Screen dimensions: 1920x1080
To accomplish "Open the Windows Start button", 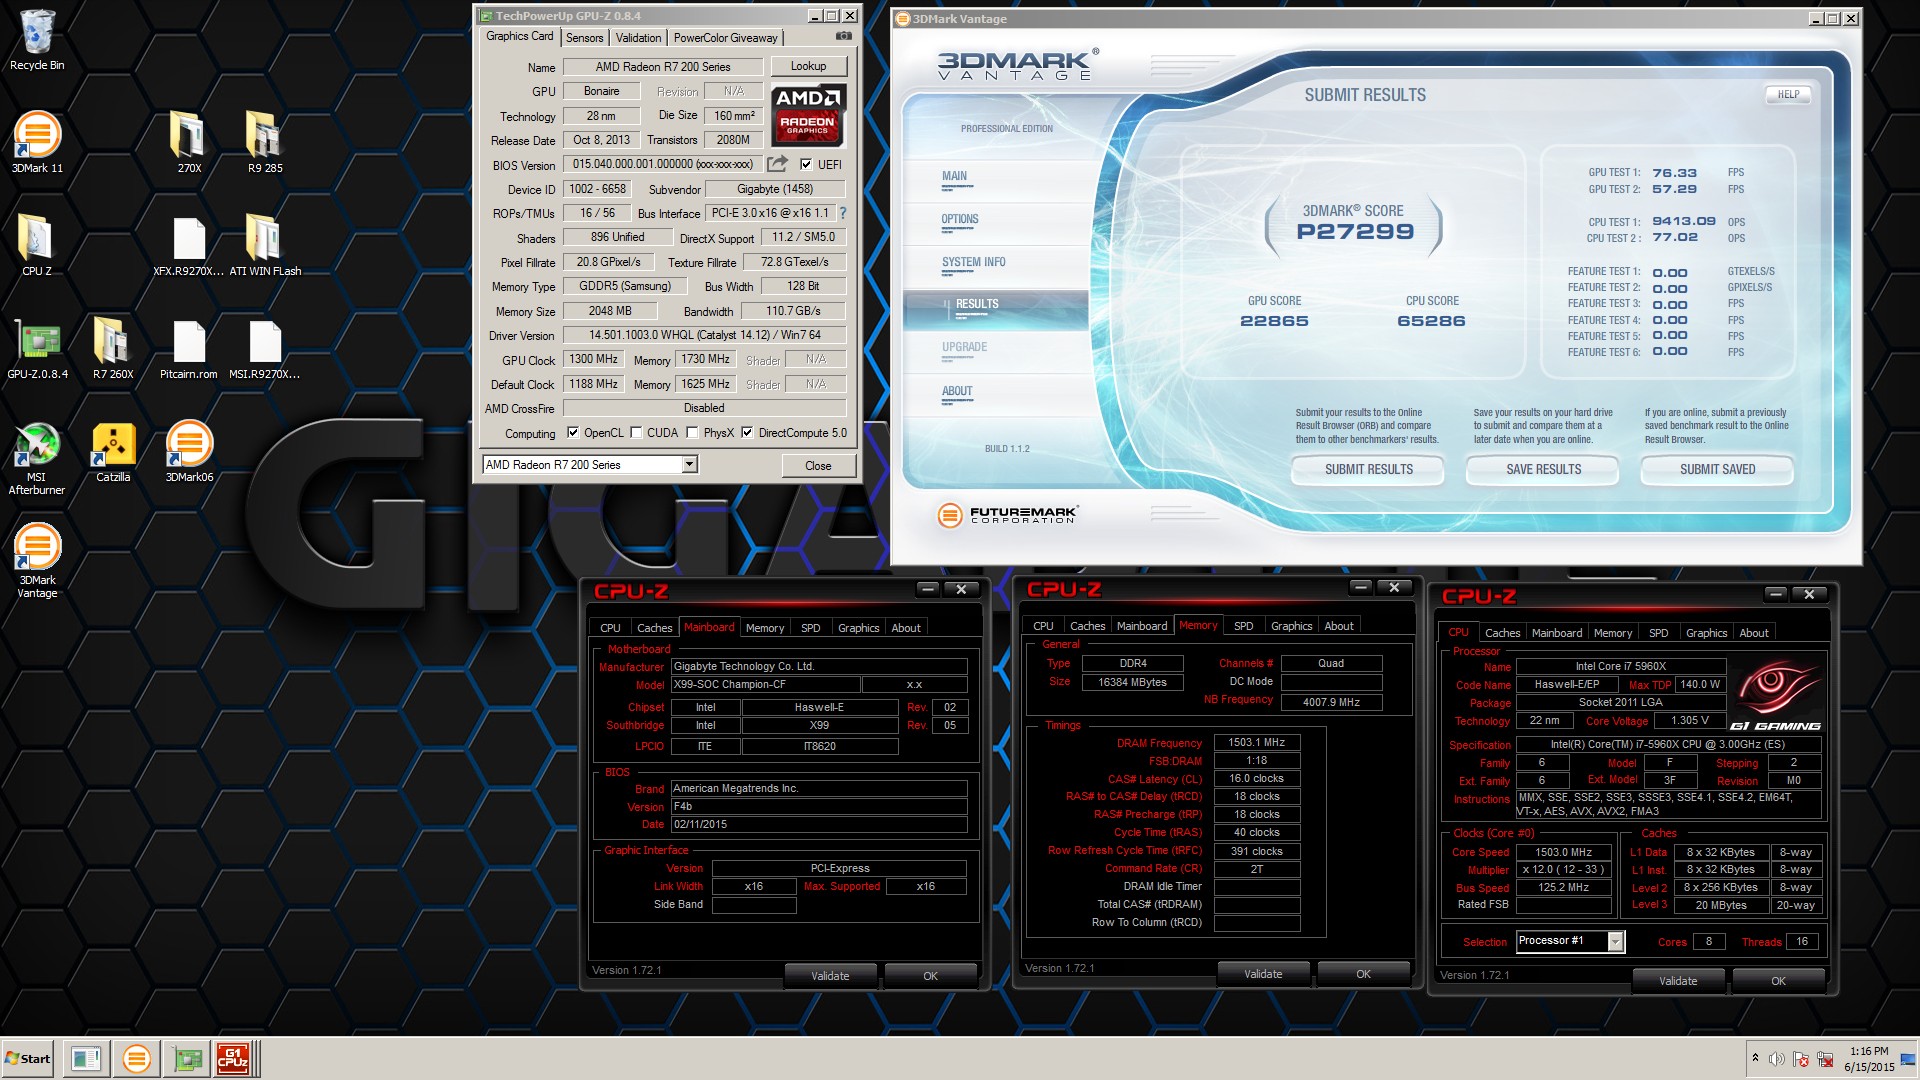I will tap(28, 1058).
